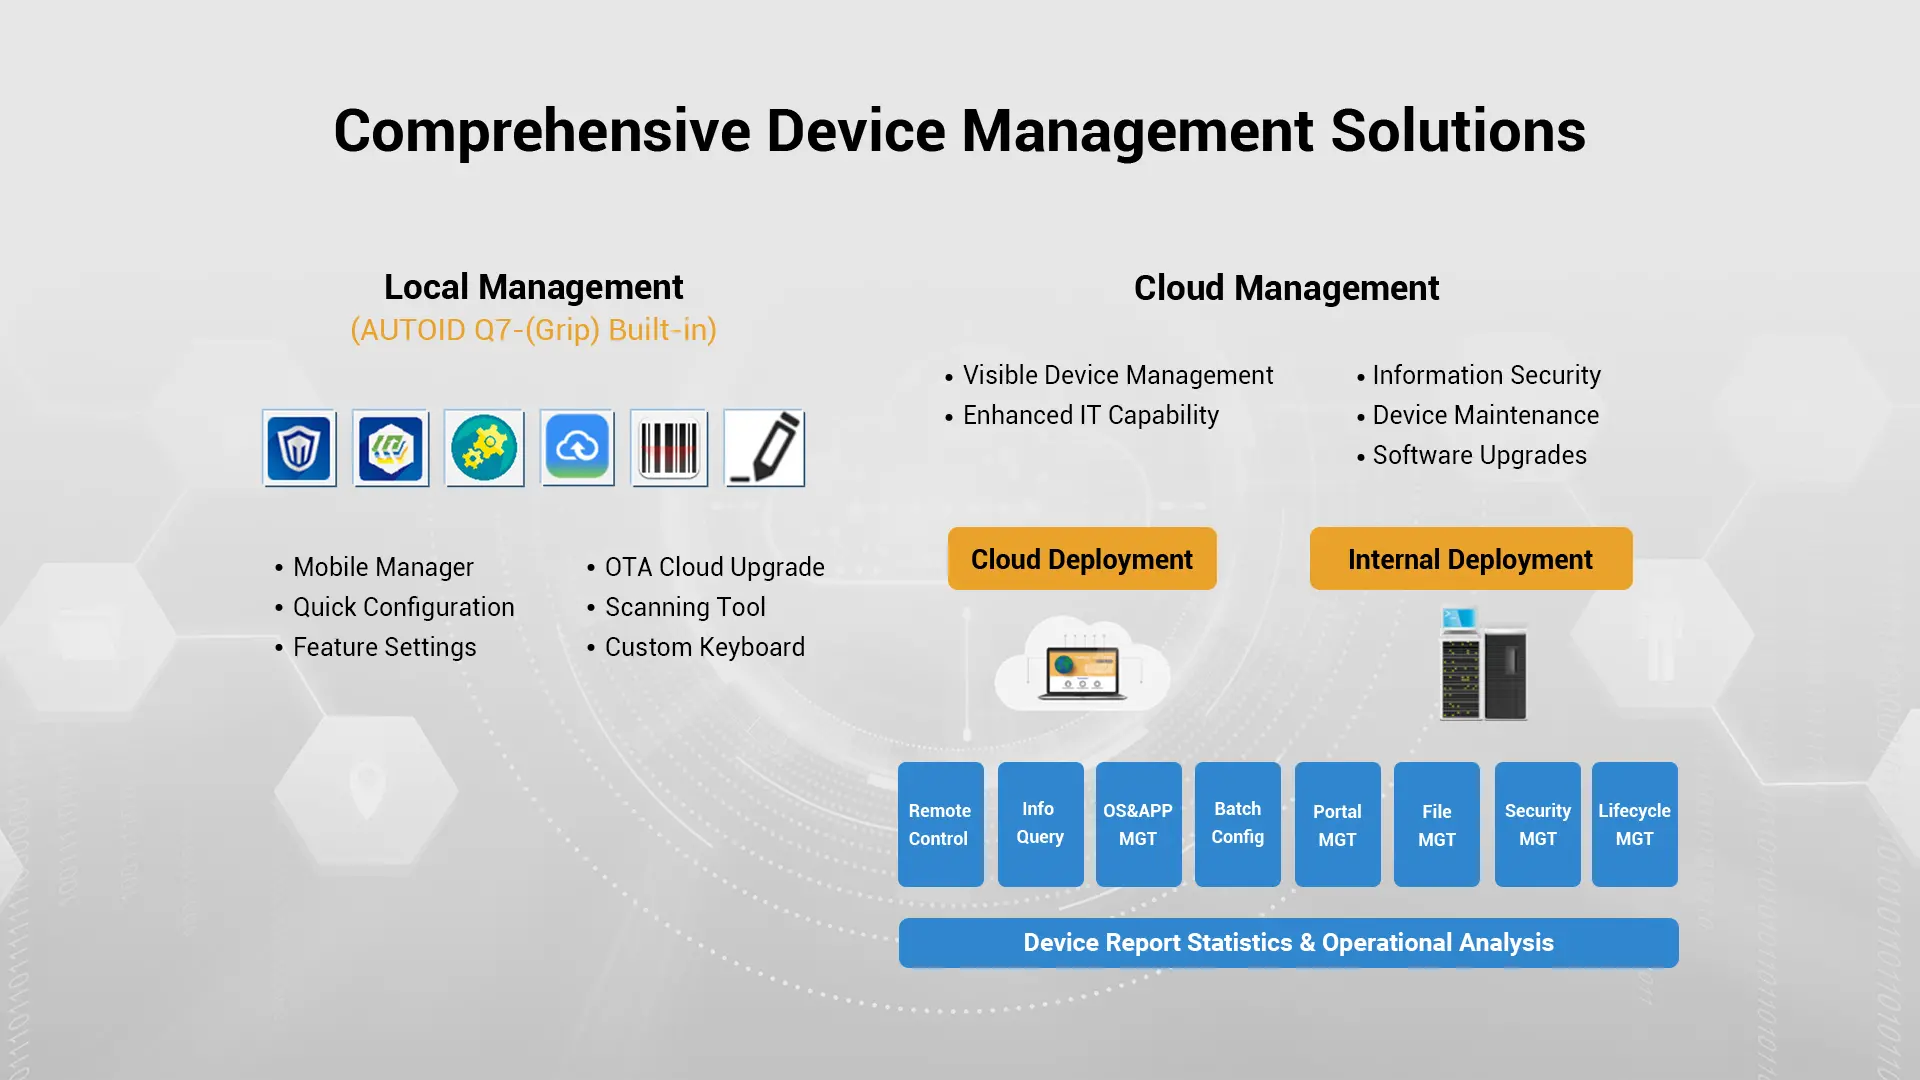
Task: Open the pencil Custom Keyboard icon
Action: coord(764,448)
